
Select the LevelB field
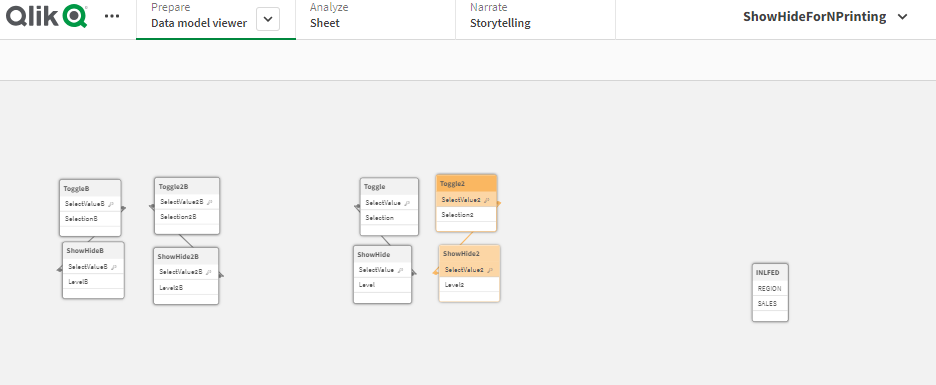point(93,282)
